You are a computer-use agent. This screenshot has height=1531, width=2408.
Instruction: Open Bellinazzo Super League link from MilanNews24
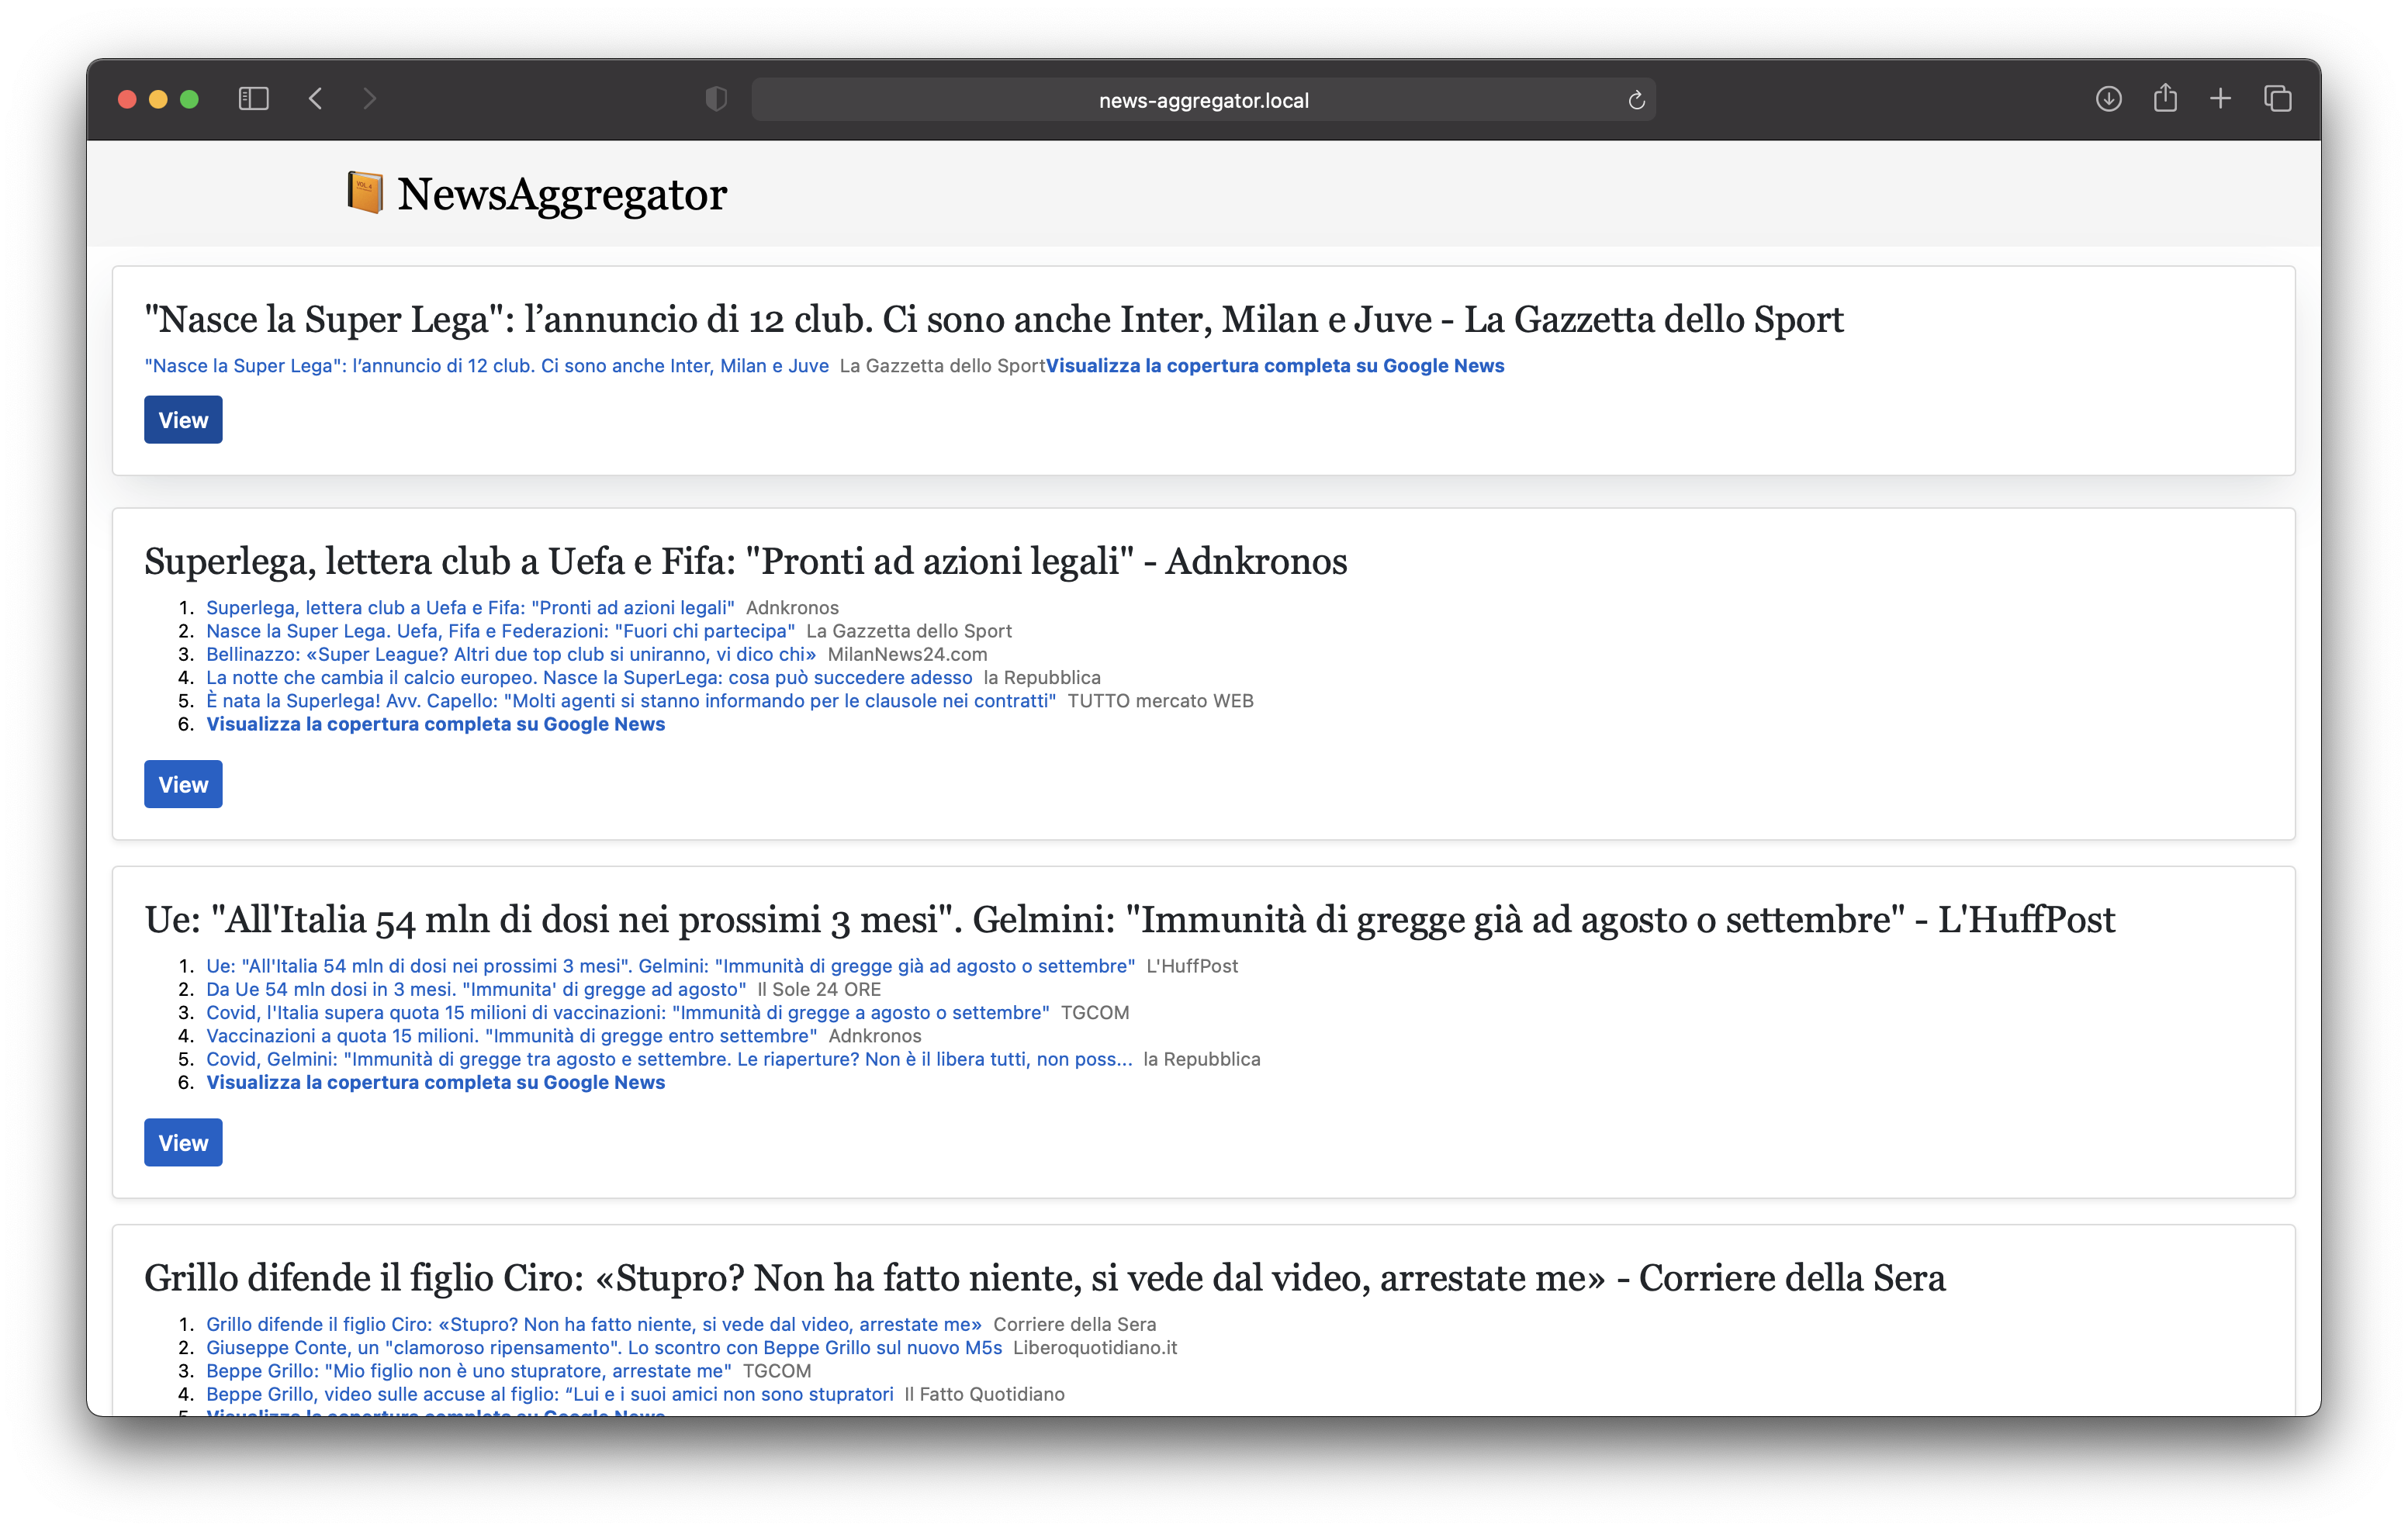(x=510, y=654)
